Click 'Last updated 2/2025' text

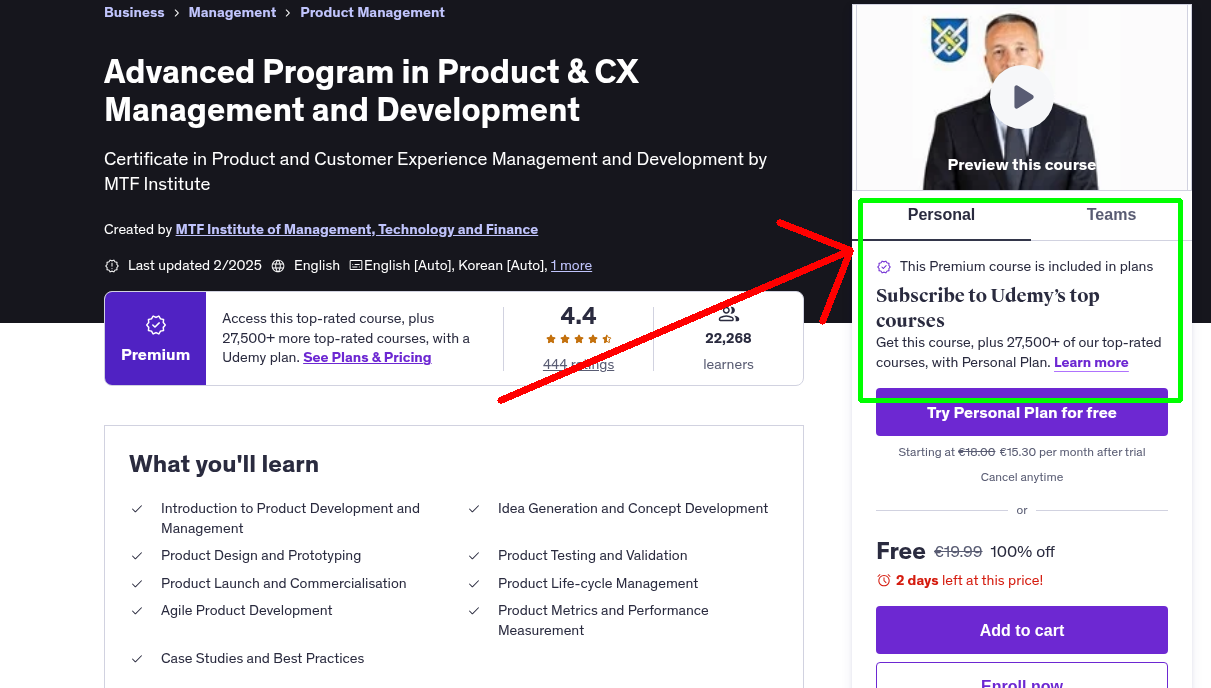[195, 265]
